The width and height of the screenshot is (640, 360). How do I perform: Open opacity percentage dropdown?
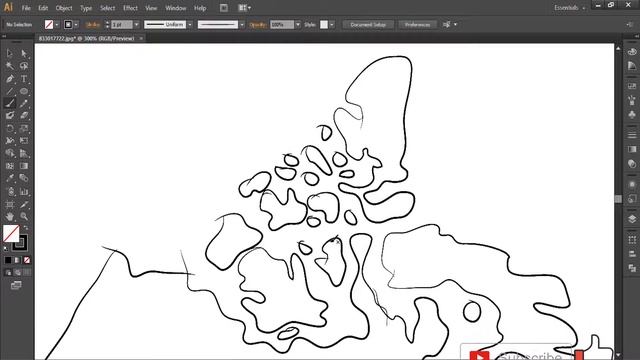298,25
